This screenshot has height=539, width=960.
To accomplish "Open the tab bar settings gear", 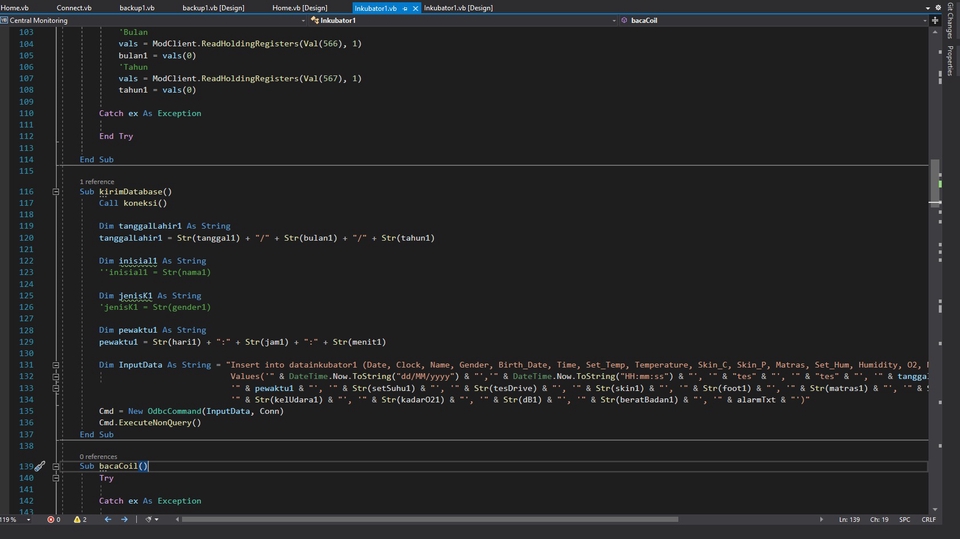I will coord(938,8).
